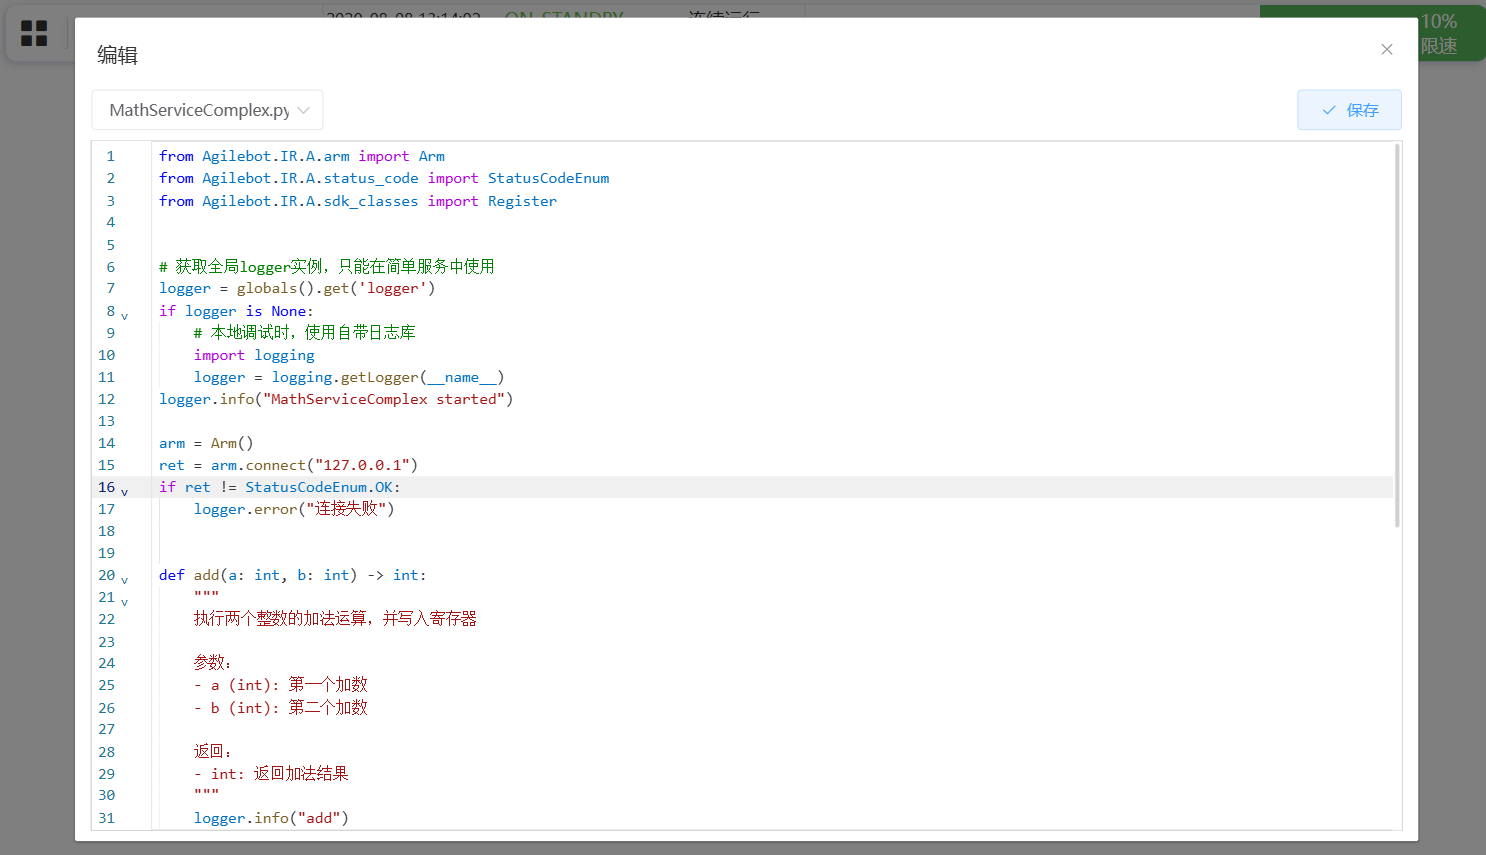The image size is (1486, 855).
Task: Click the green 10% 限速 speed indicator
Action: coord(1438,33)
